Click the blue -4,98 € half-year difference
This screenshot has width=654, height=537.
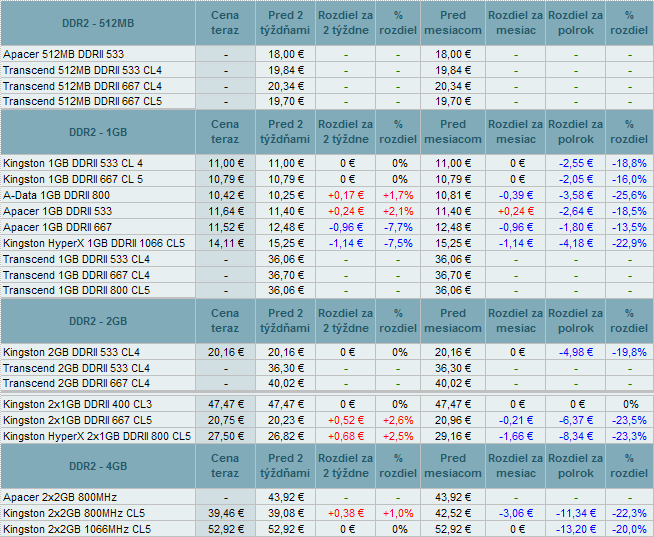coord(576,353)
